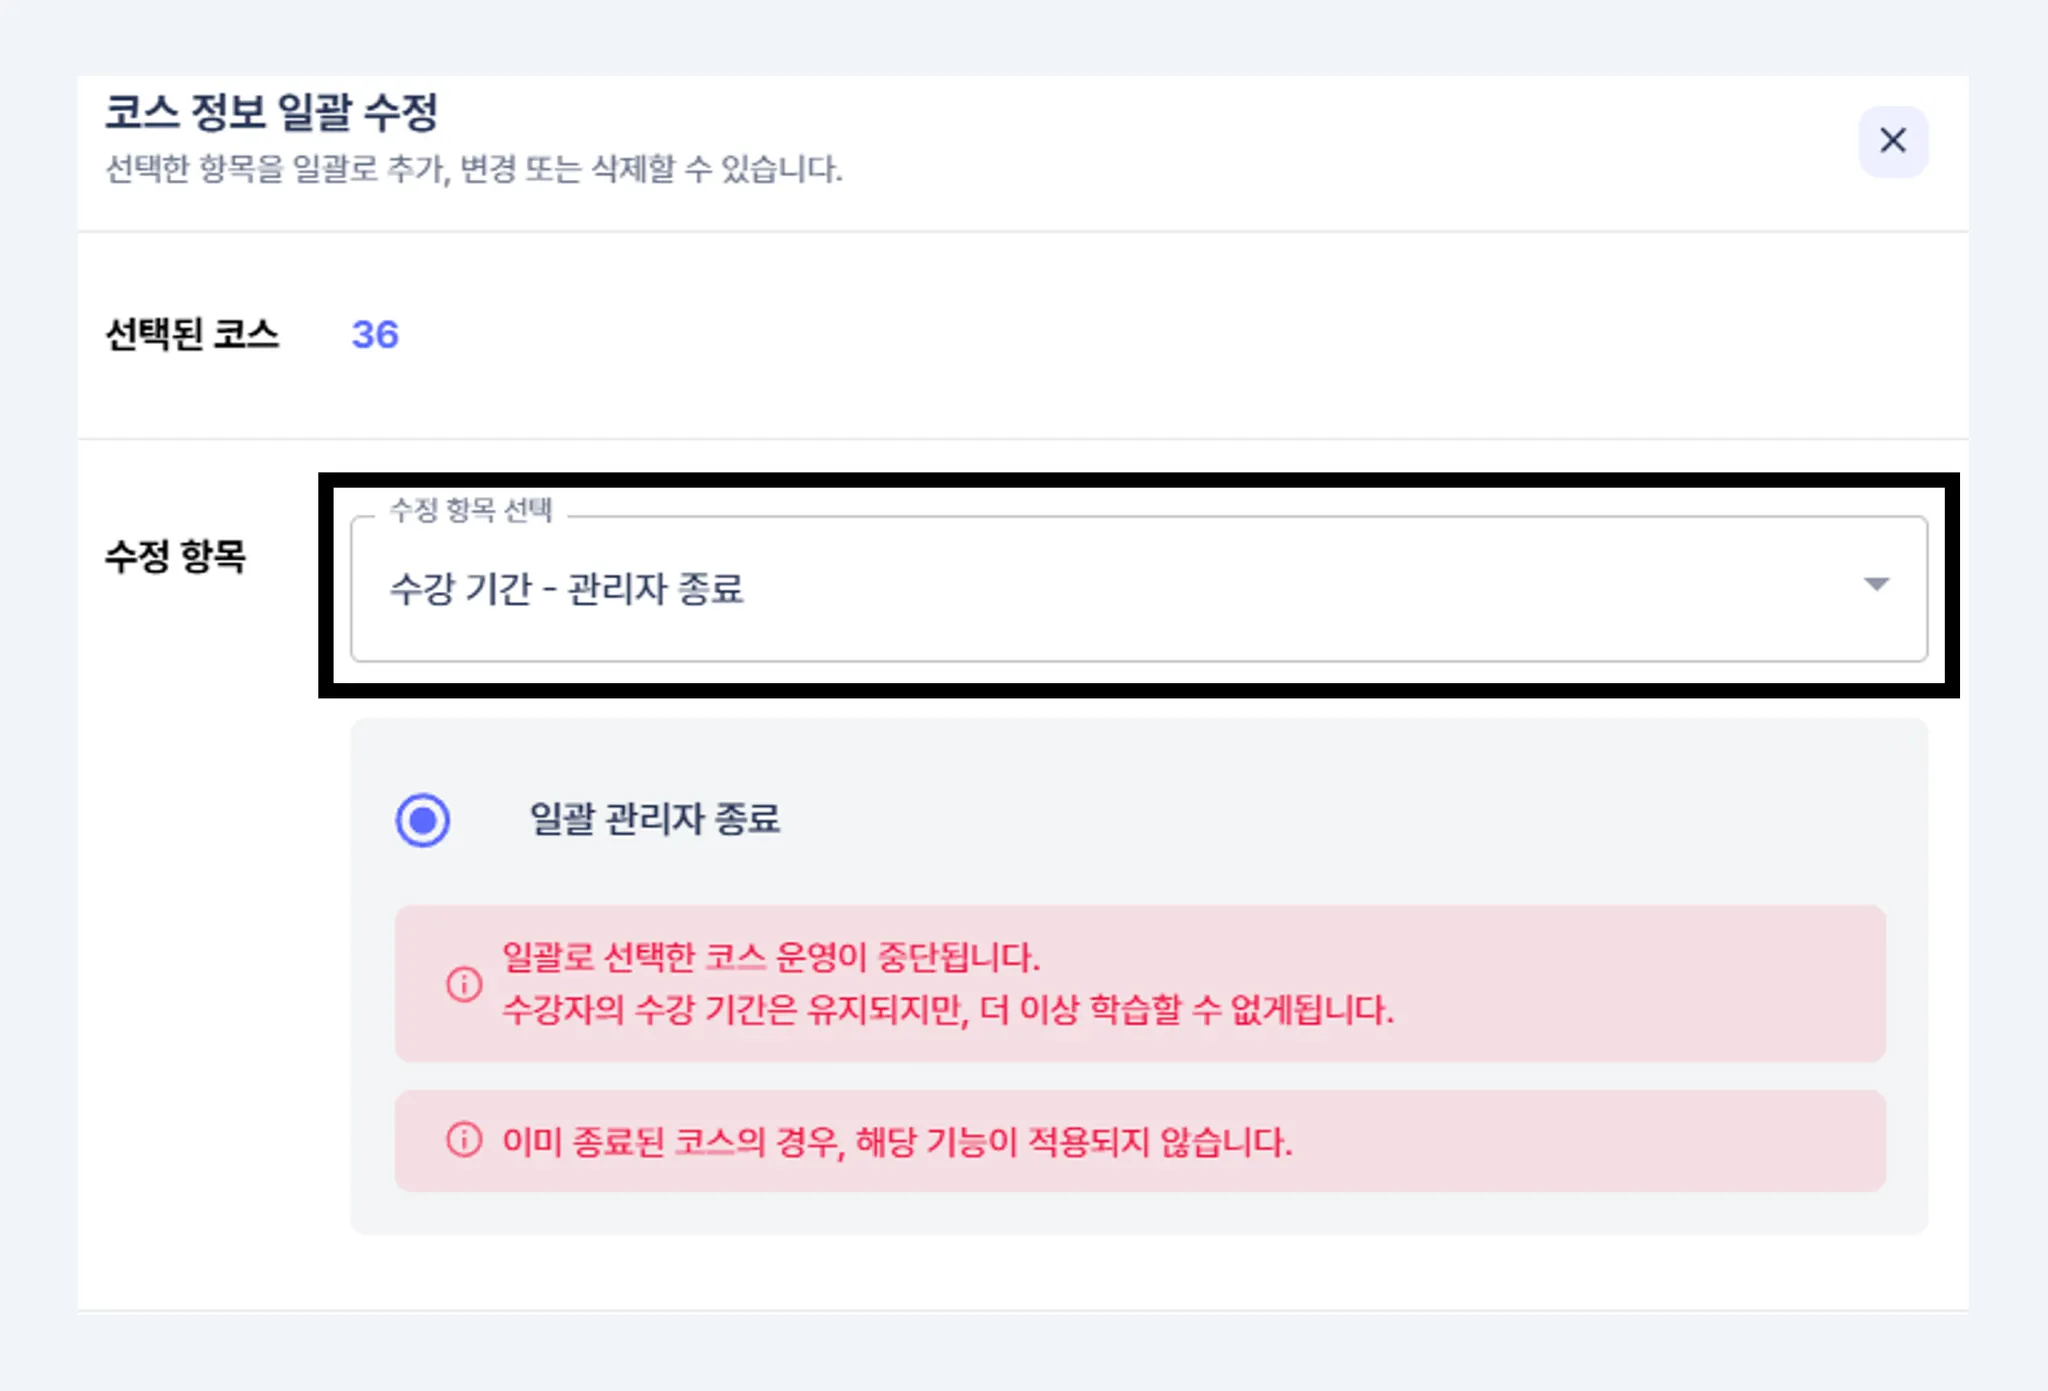2048x1391 pixels.
Task: Click the empty area right of count 36
Action: click(x=1100, y=334)
